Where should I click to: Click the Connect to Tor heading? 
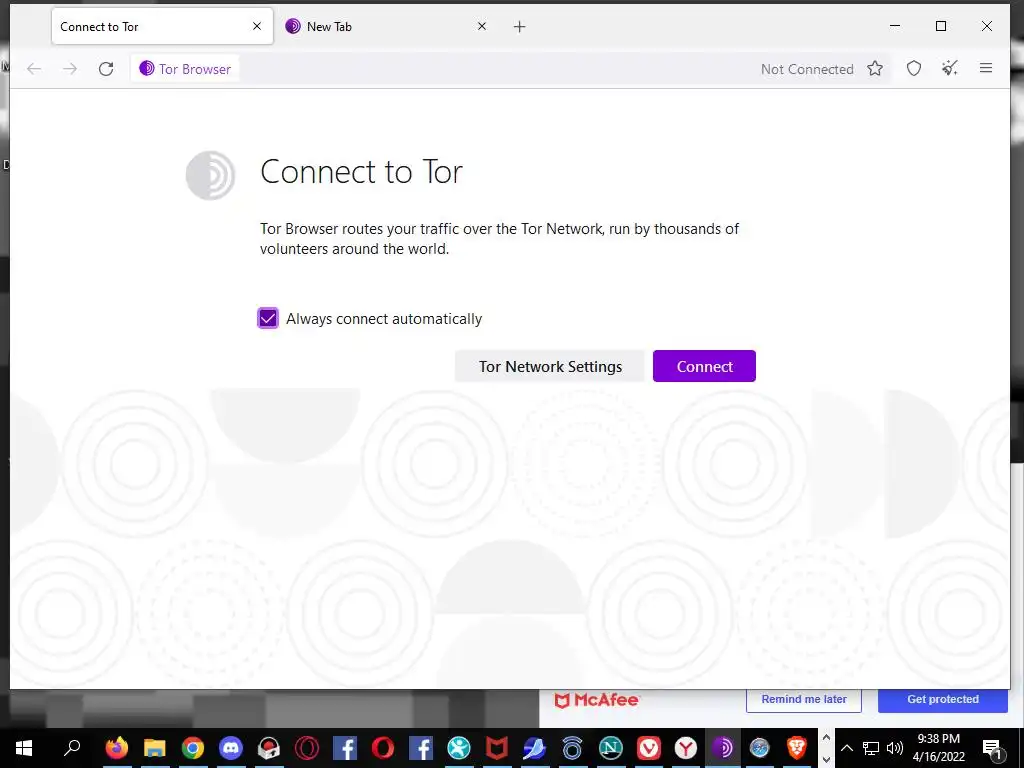click(361, 172)
